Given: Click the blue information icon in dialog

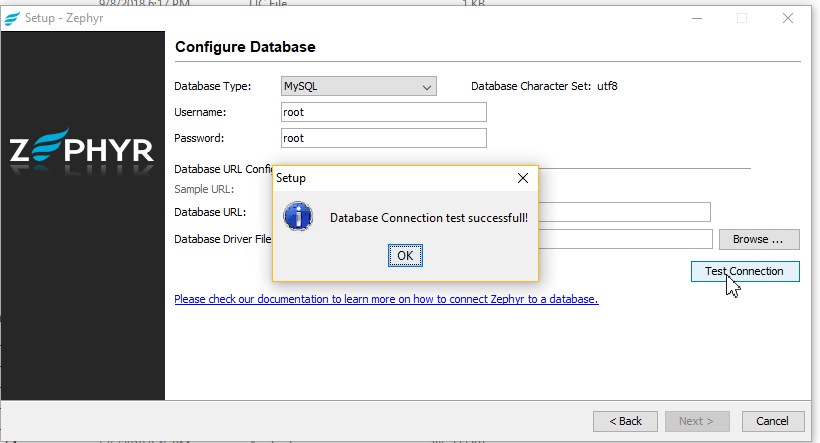Looking at the screenshot, I should (297, 217).
